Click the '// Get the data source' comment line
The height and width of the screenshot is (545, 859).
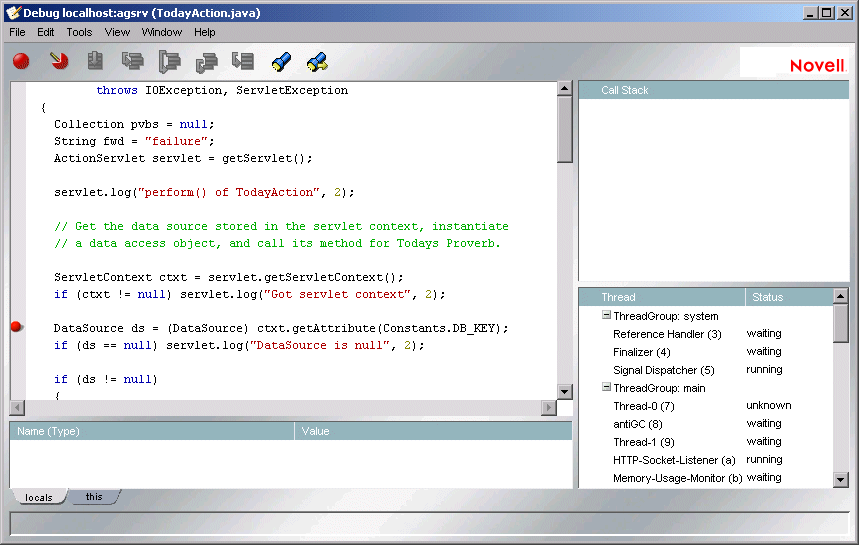click(281, 226)
